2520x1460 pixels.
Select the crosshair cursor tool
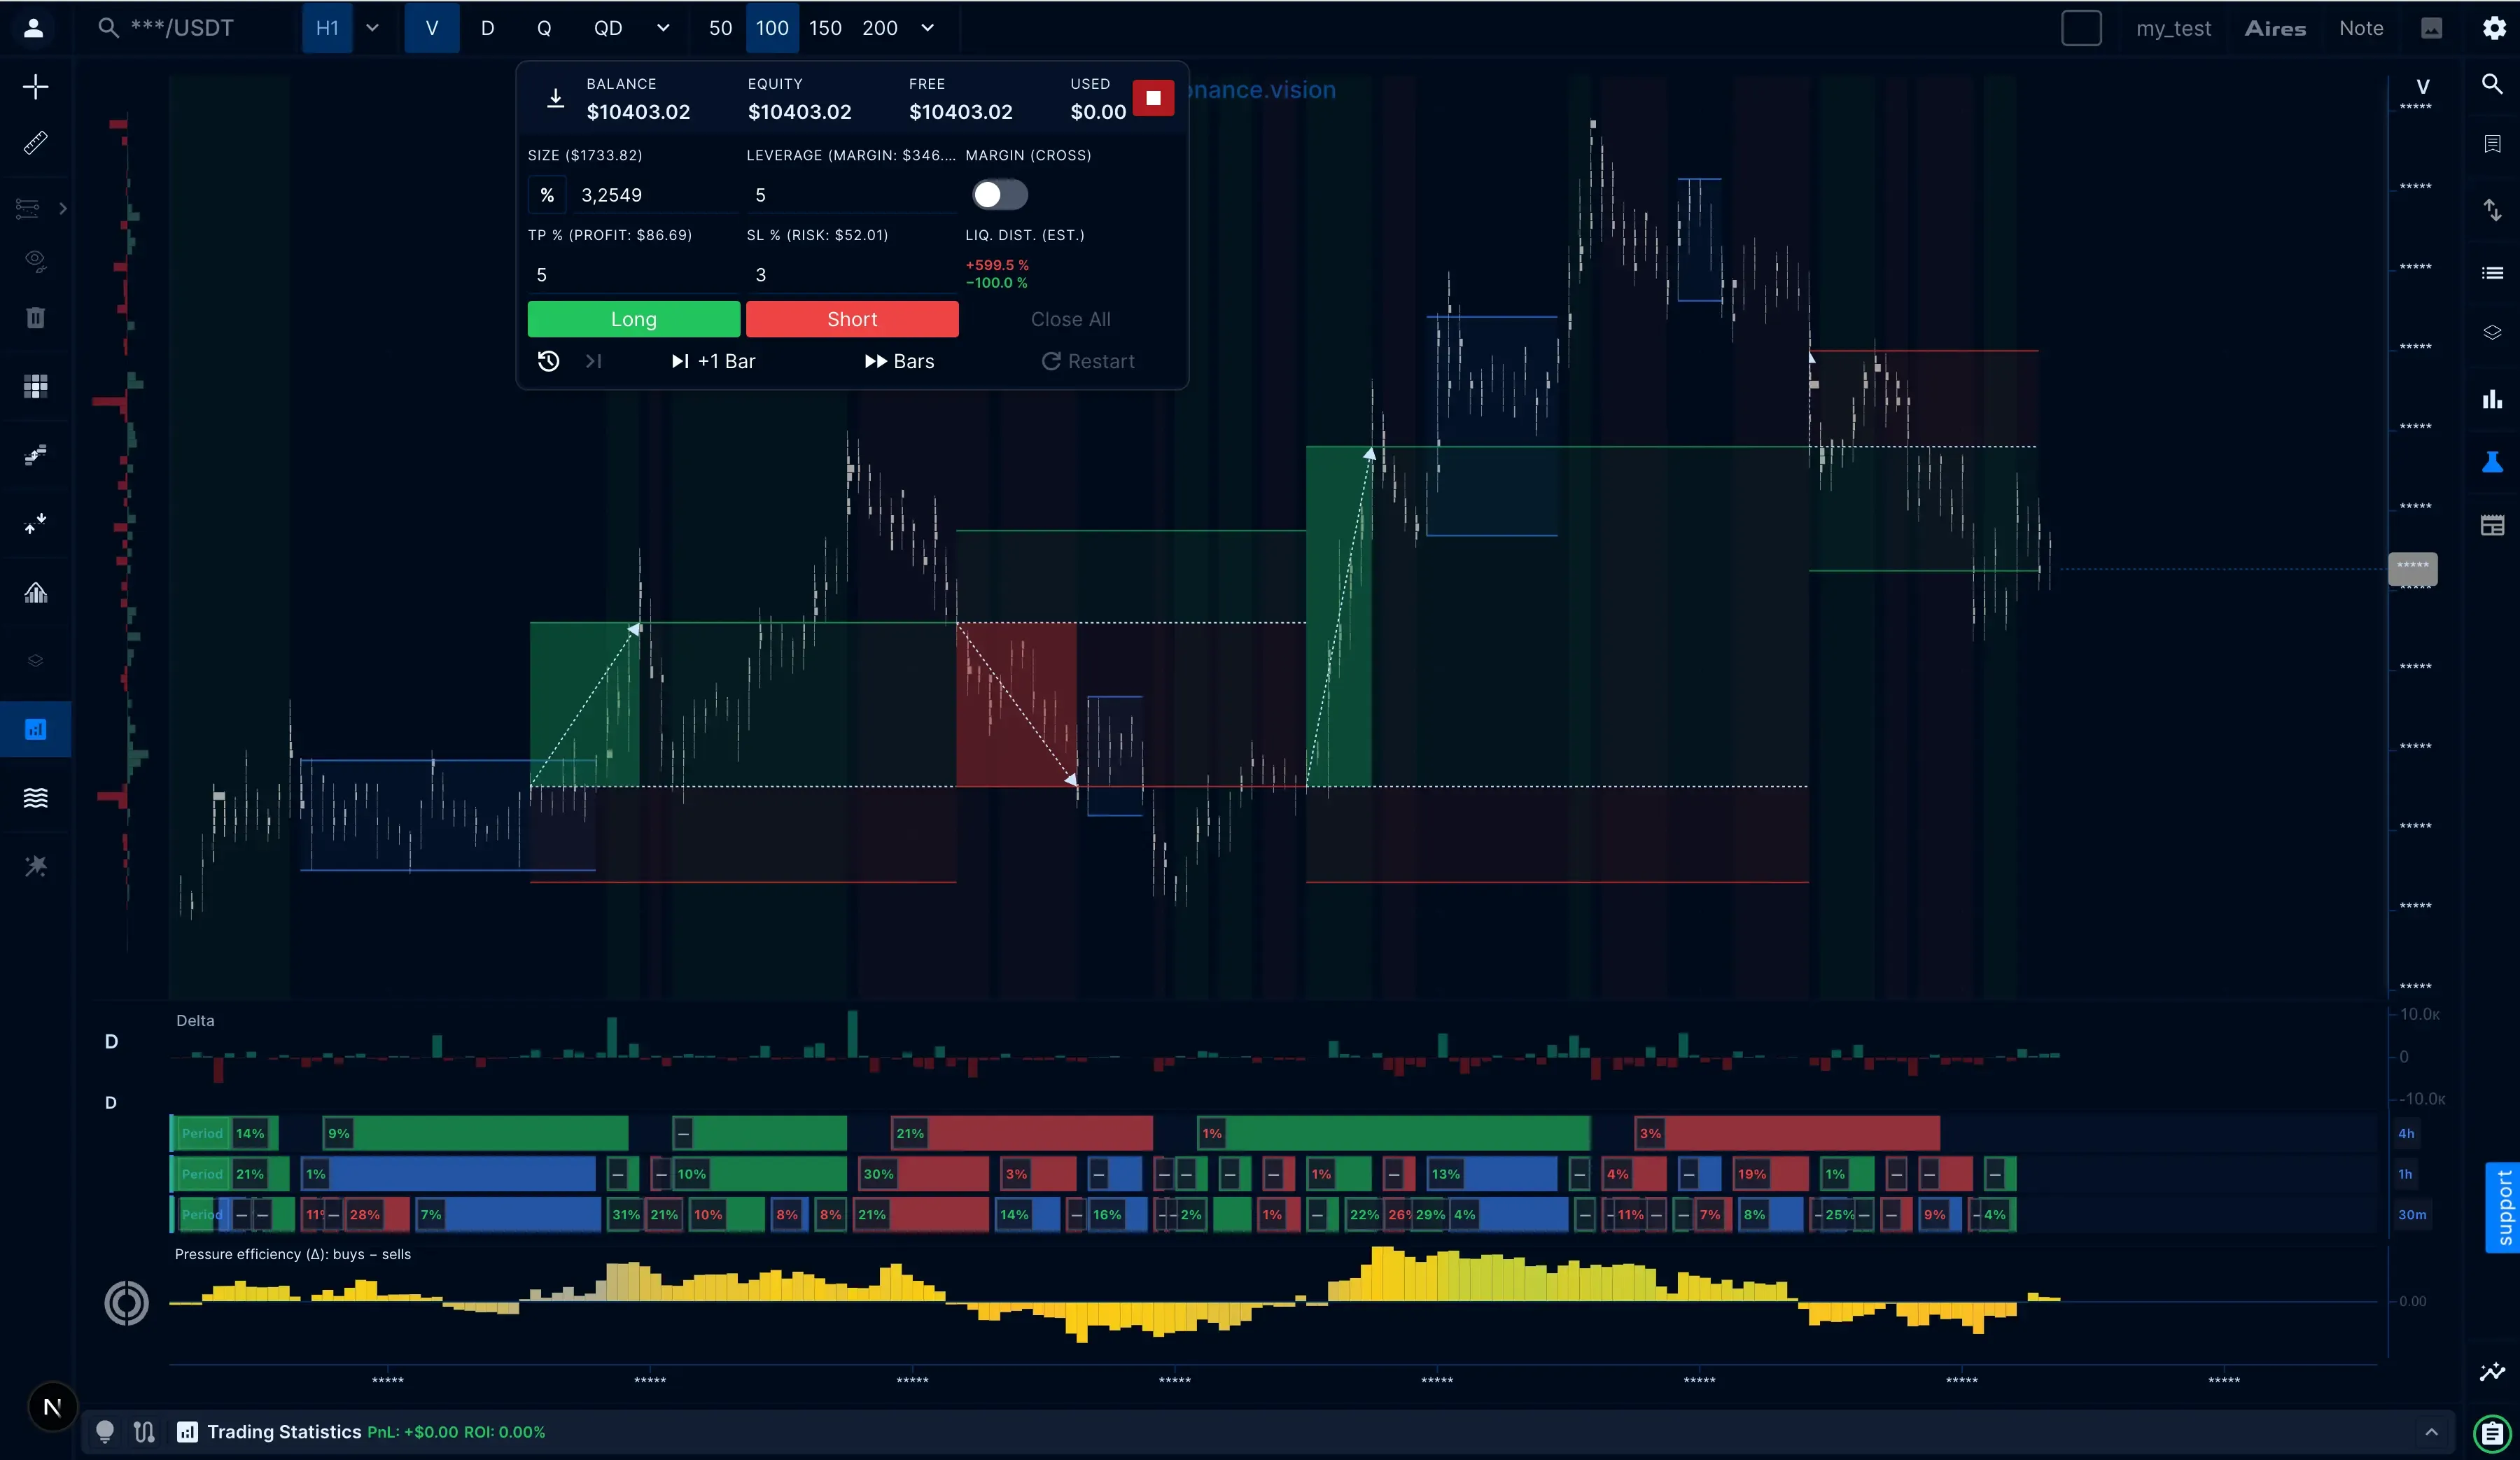coord(35,86)
